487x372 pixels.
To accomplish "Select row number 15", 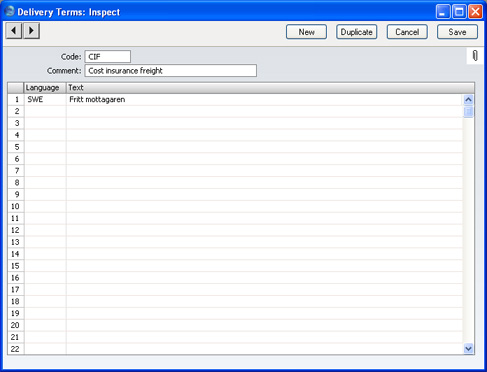I will point(16,266).
